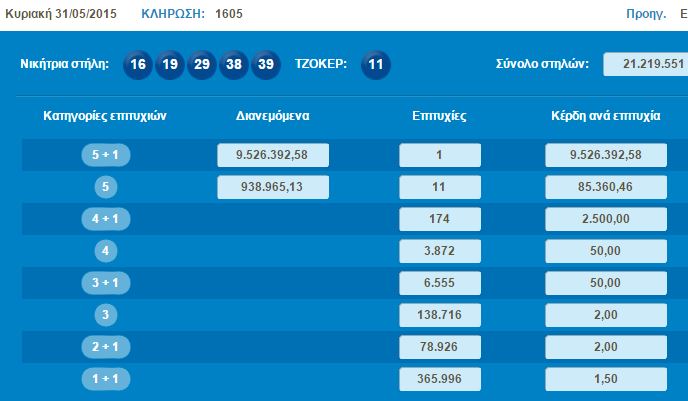
Task: Click the Επιτυχίες field showing 174
Action: coord(440,219)
